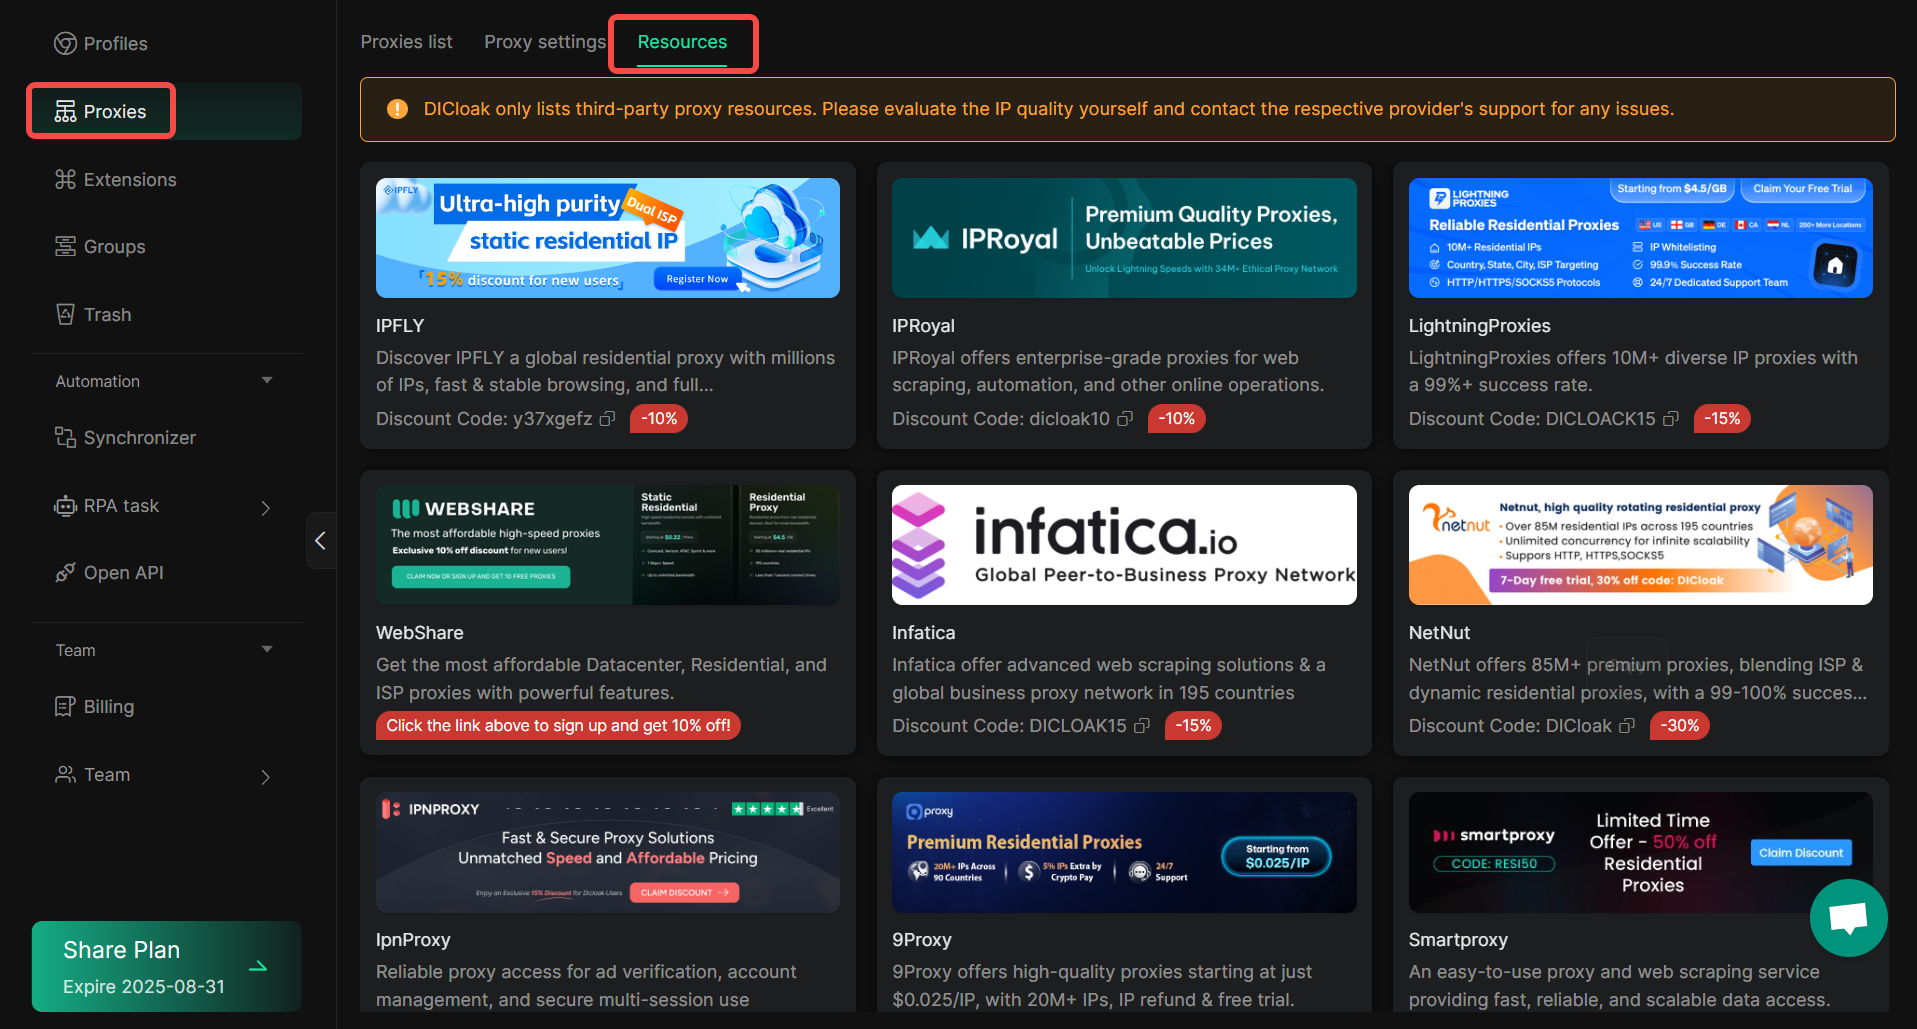The image size is (1917, 1029).
Task: Click the NetNut provider title
Action: [1439, 633]
